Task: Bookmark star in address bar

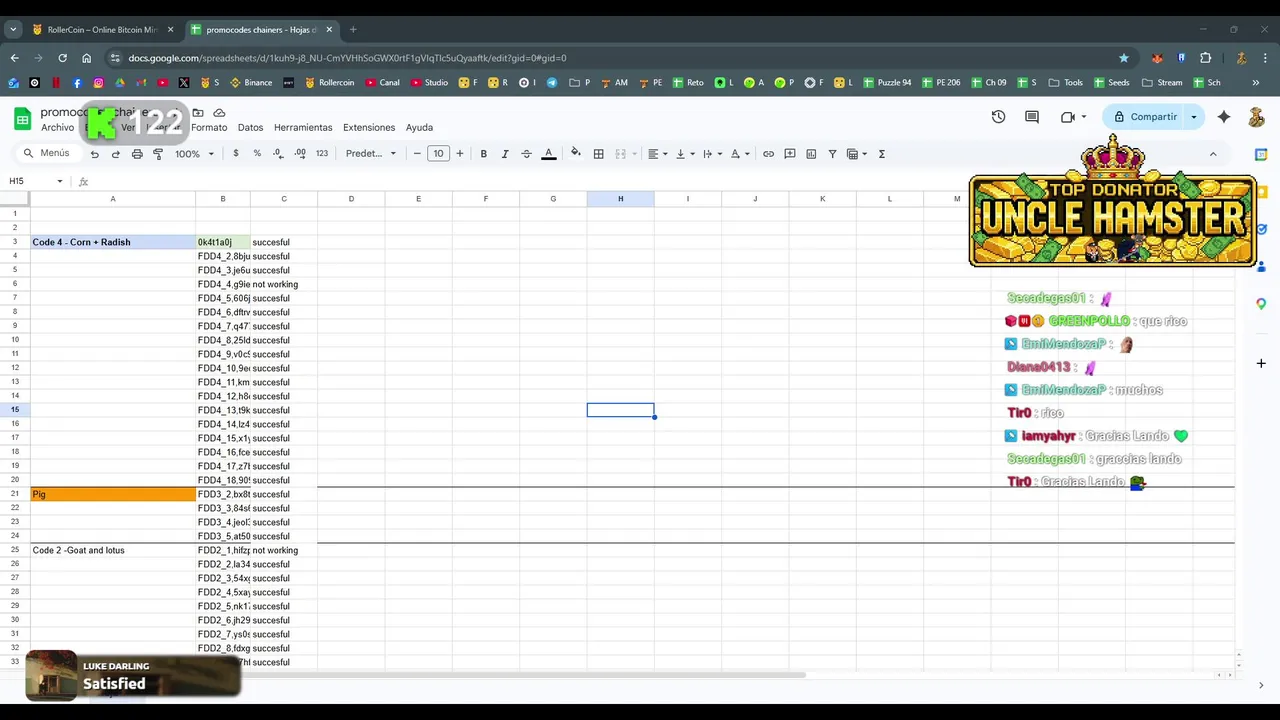Action: [1124, 58]
